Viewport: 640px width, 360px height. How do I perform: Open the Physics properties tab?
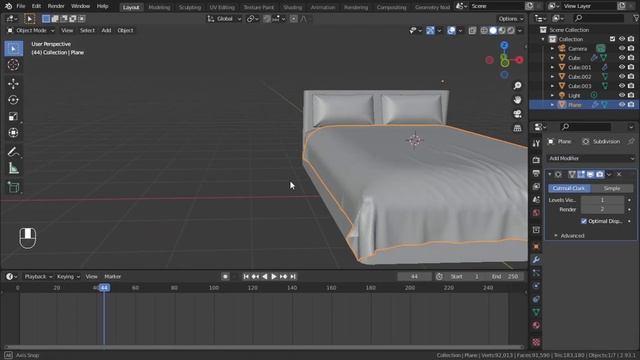[x=536, y=286]
